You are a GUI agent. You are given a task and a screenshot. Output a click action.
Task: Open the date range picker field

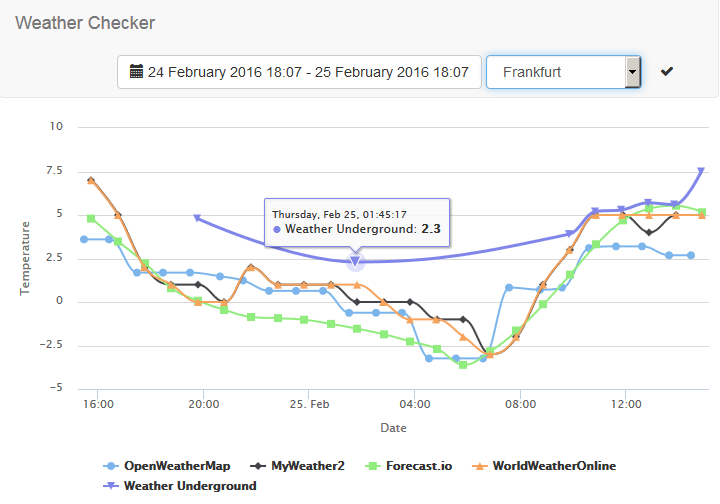(299, 72)
